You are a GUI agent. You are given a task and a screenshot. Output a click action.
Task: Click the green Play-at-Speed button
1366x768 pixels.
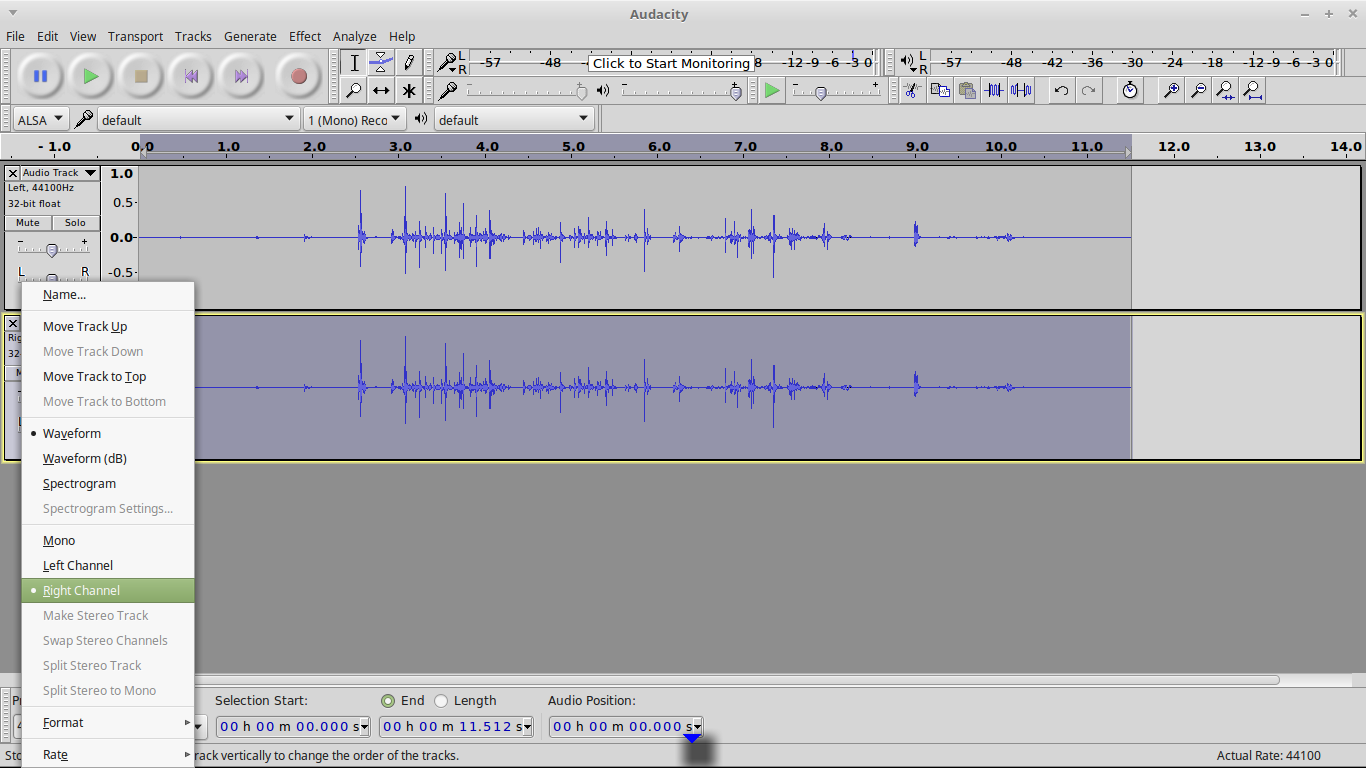pyautogui.click(x=772, y=91)
